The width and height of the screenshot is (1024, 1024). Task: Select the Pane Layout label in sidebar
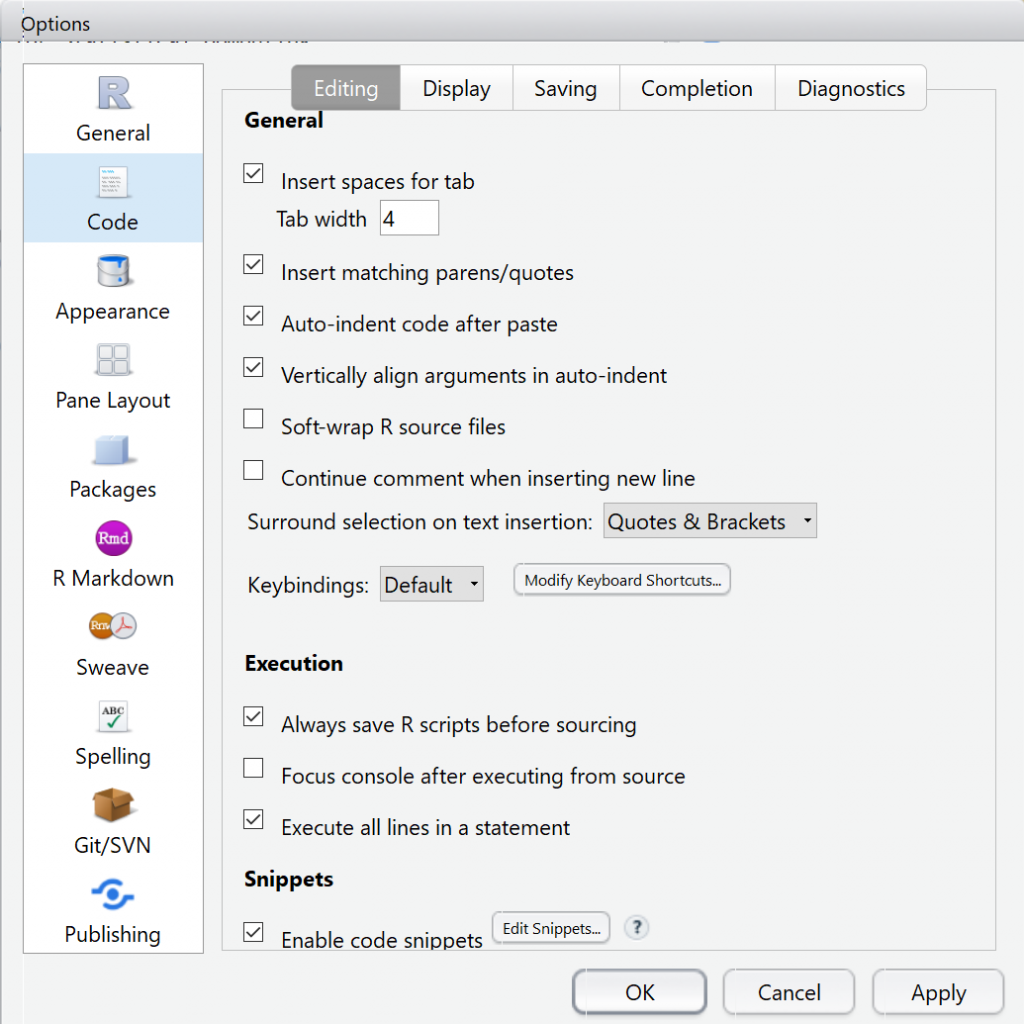(x=113, y=400)
